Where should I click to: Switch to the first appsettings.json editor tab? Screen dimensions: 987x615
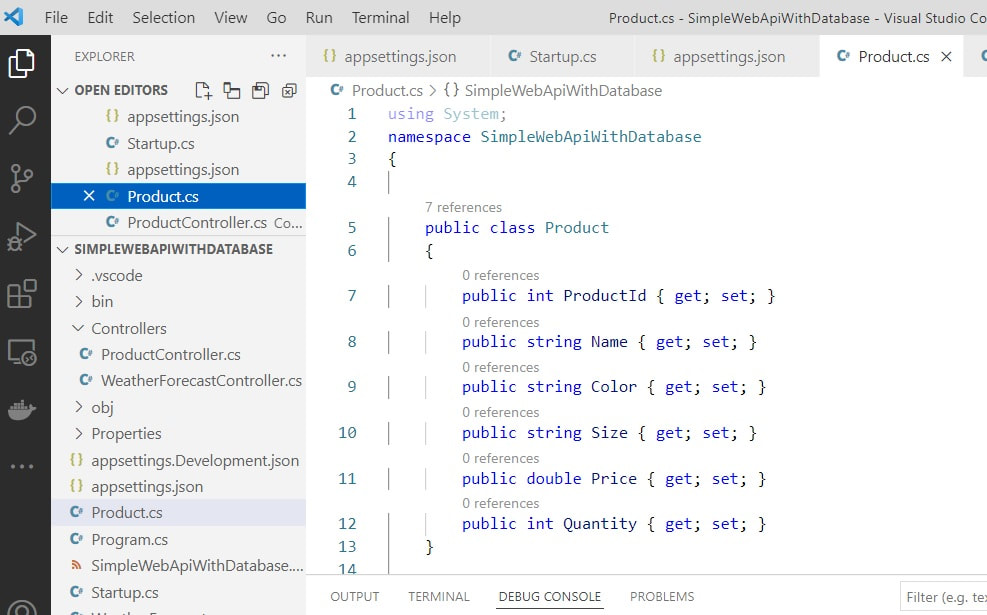[x=398, y=57]
